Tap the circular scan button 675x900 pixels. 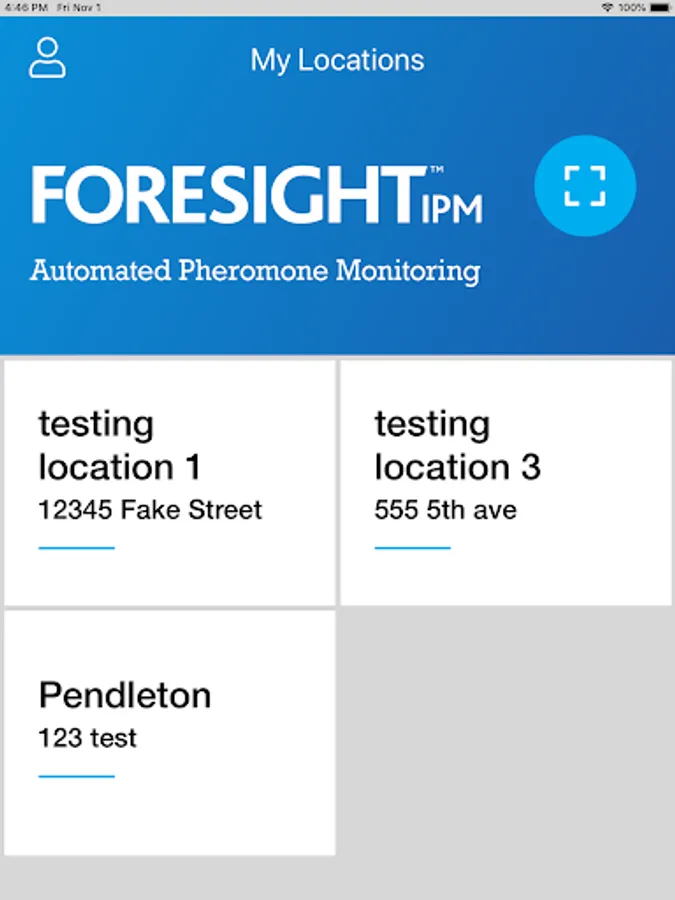click(x=585, y=185)
